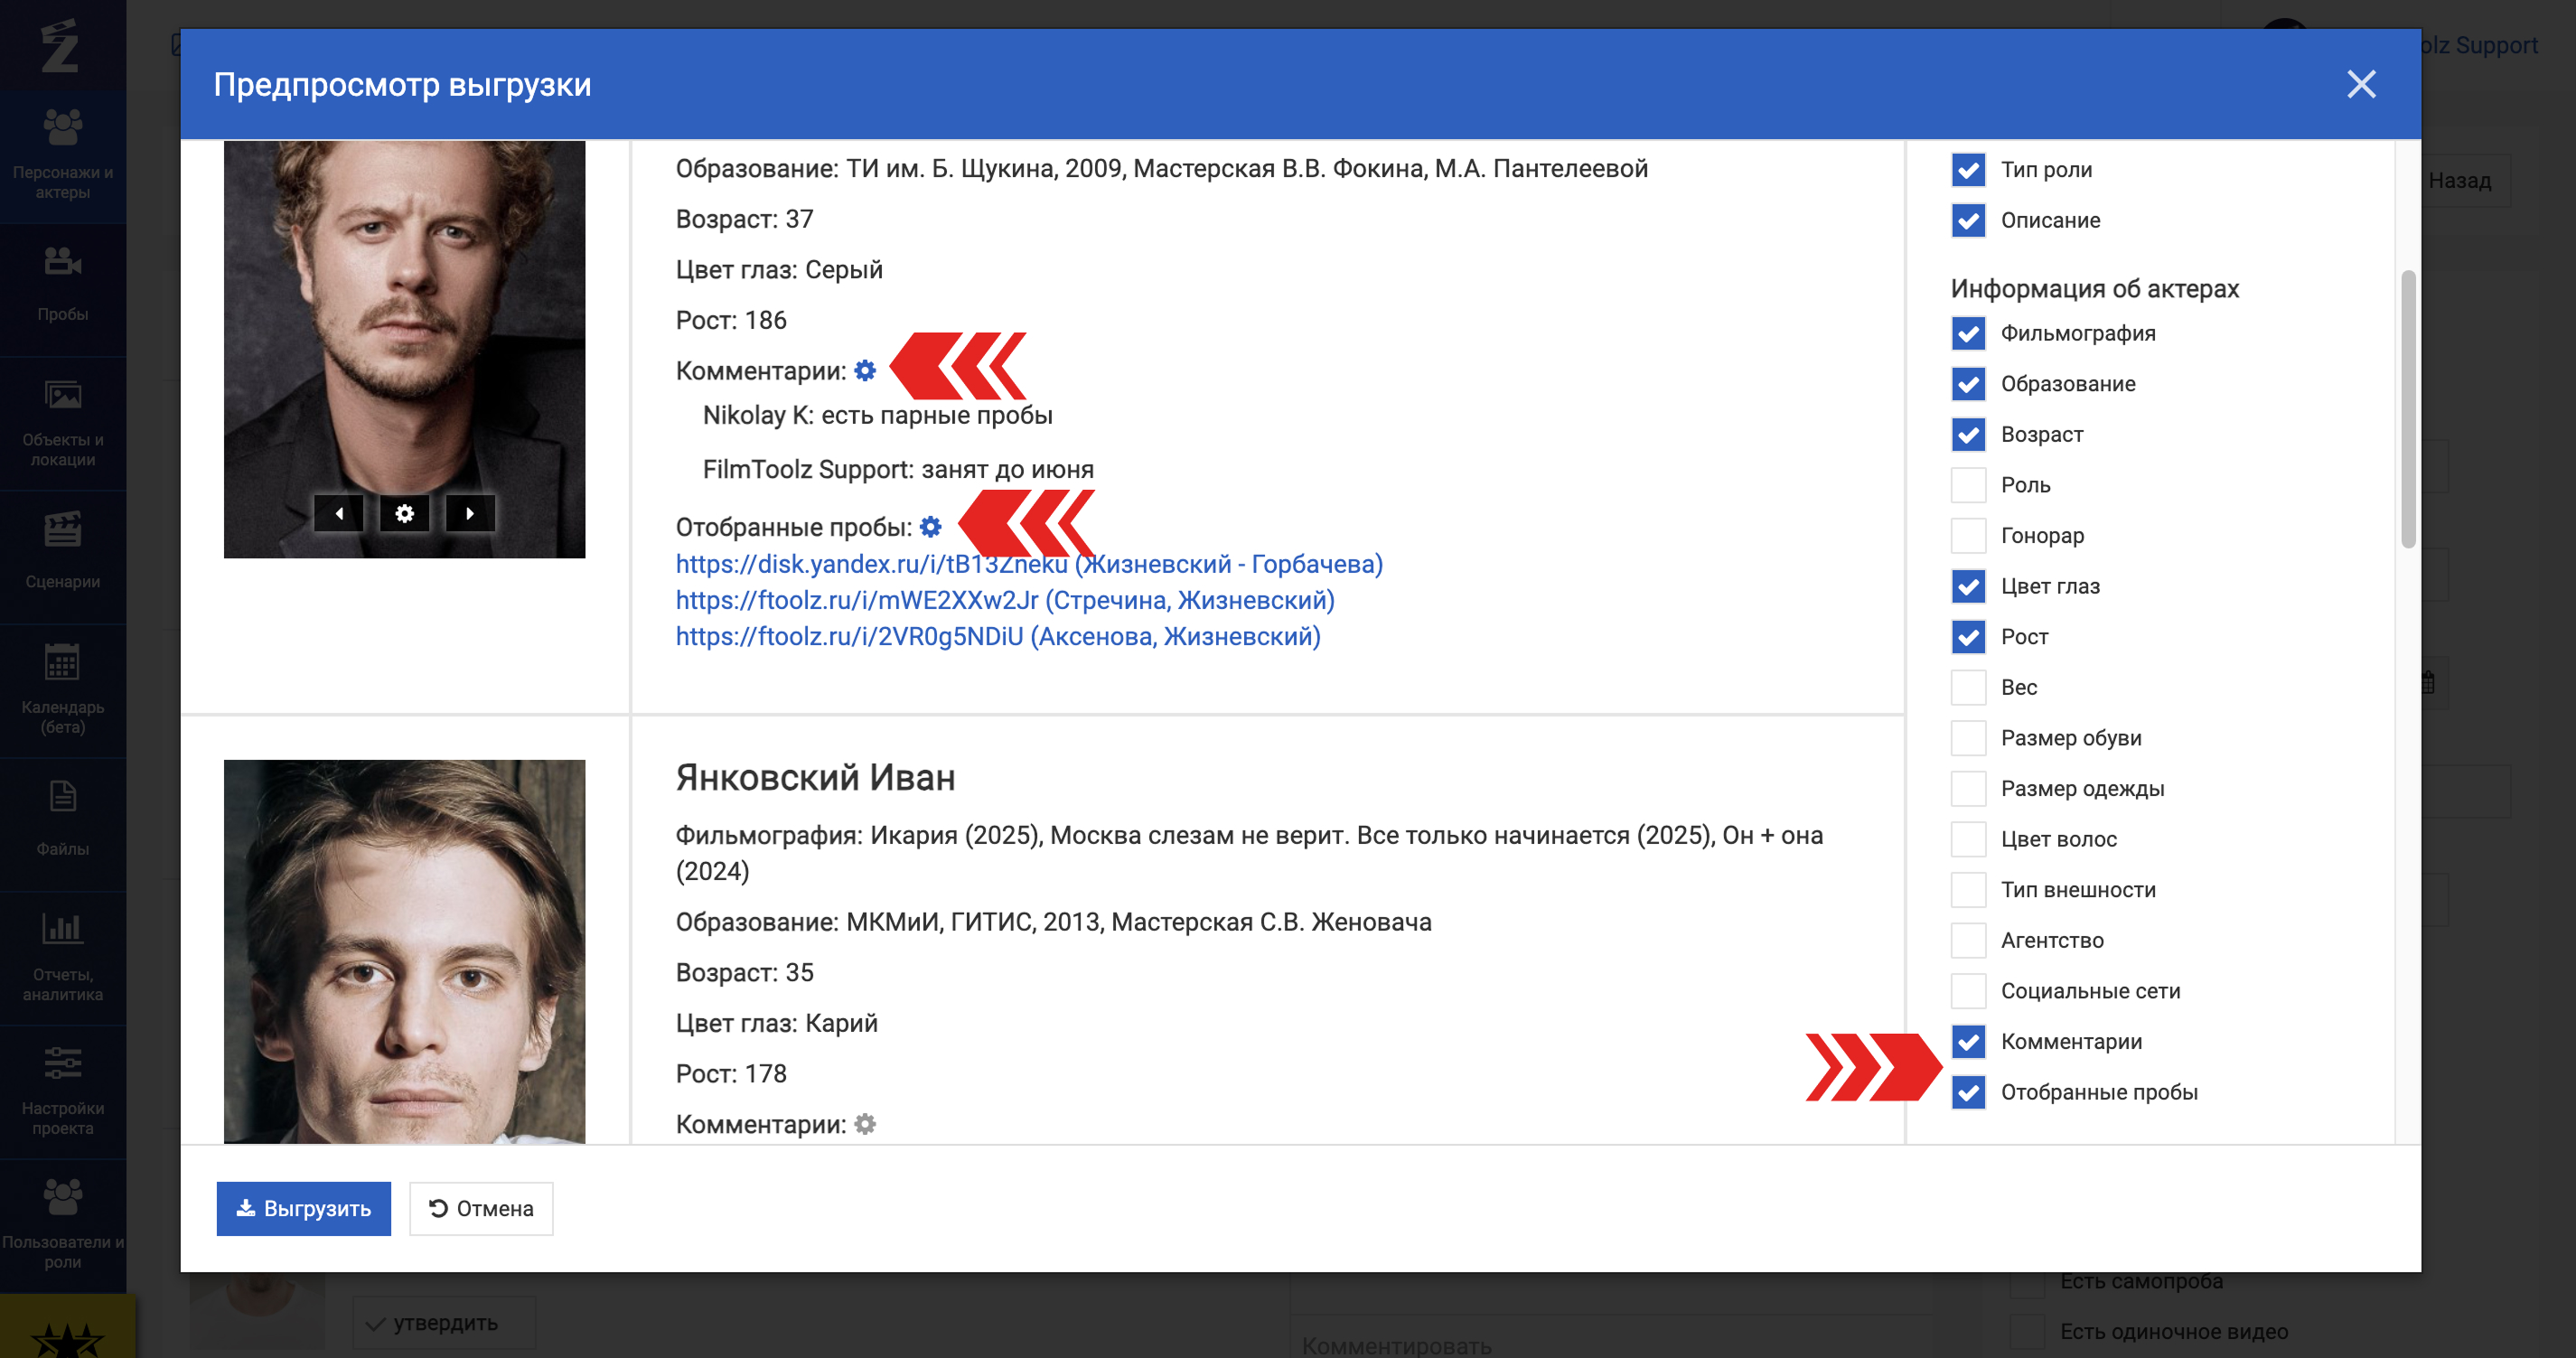Click Янковский Иван portrait photo

coord(404,950)
